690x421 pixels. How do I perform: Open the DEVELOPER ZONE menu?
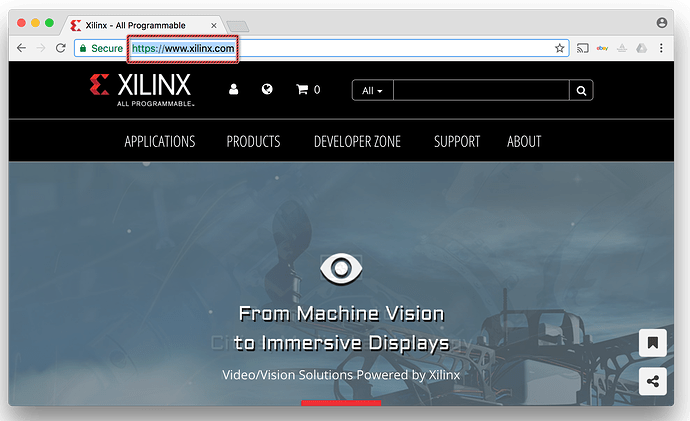coord(357,142)
